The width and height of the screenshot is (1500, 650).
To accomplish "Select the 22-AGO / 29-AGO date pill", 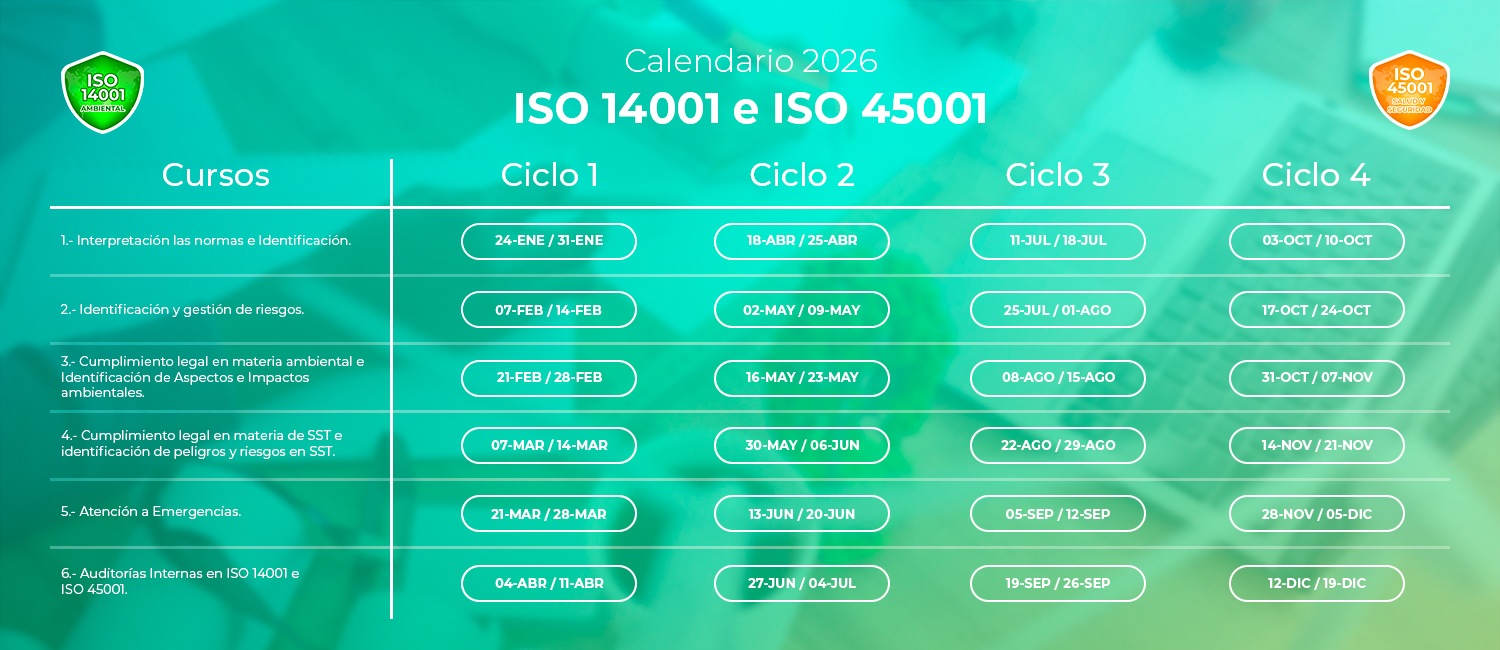I will click(x=1057, y=445).
